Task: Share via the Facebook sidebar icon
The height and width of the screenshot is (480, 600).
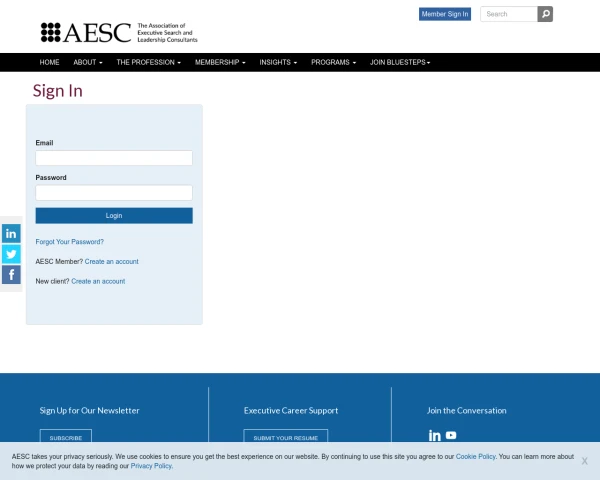Action: (x=11, y=275)
